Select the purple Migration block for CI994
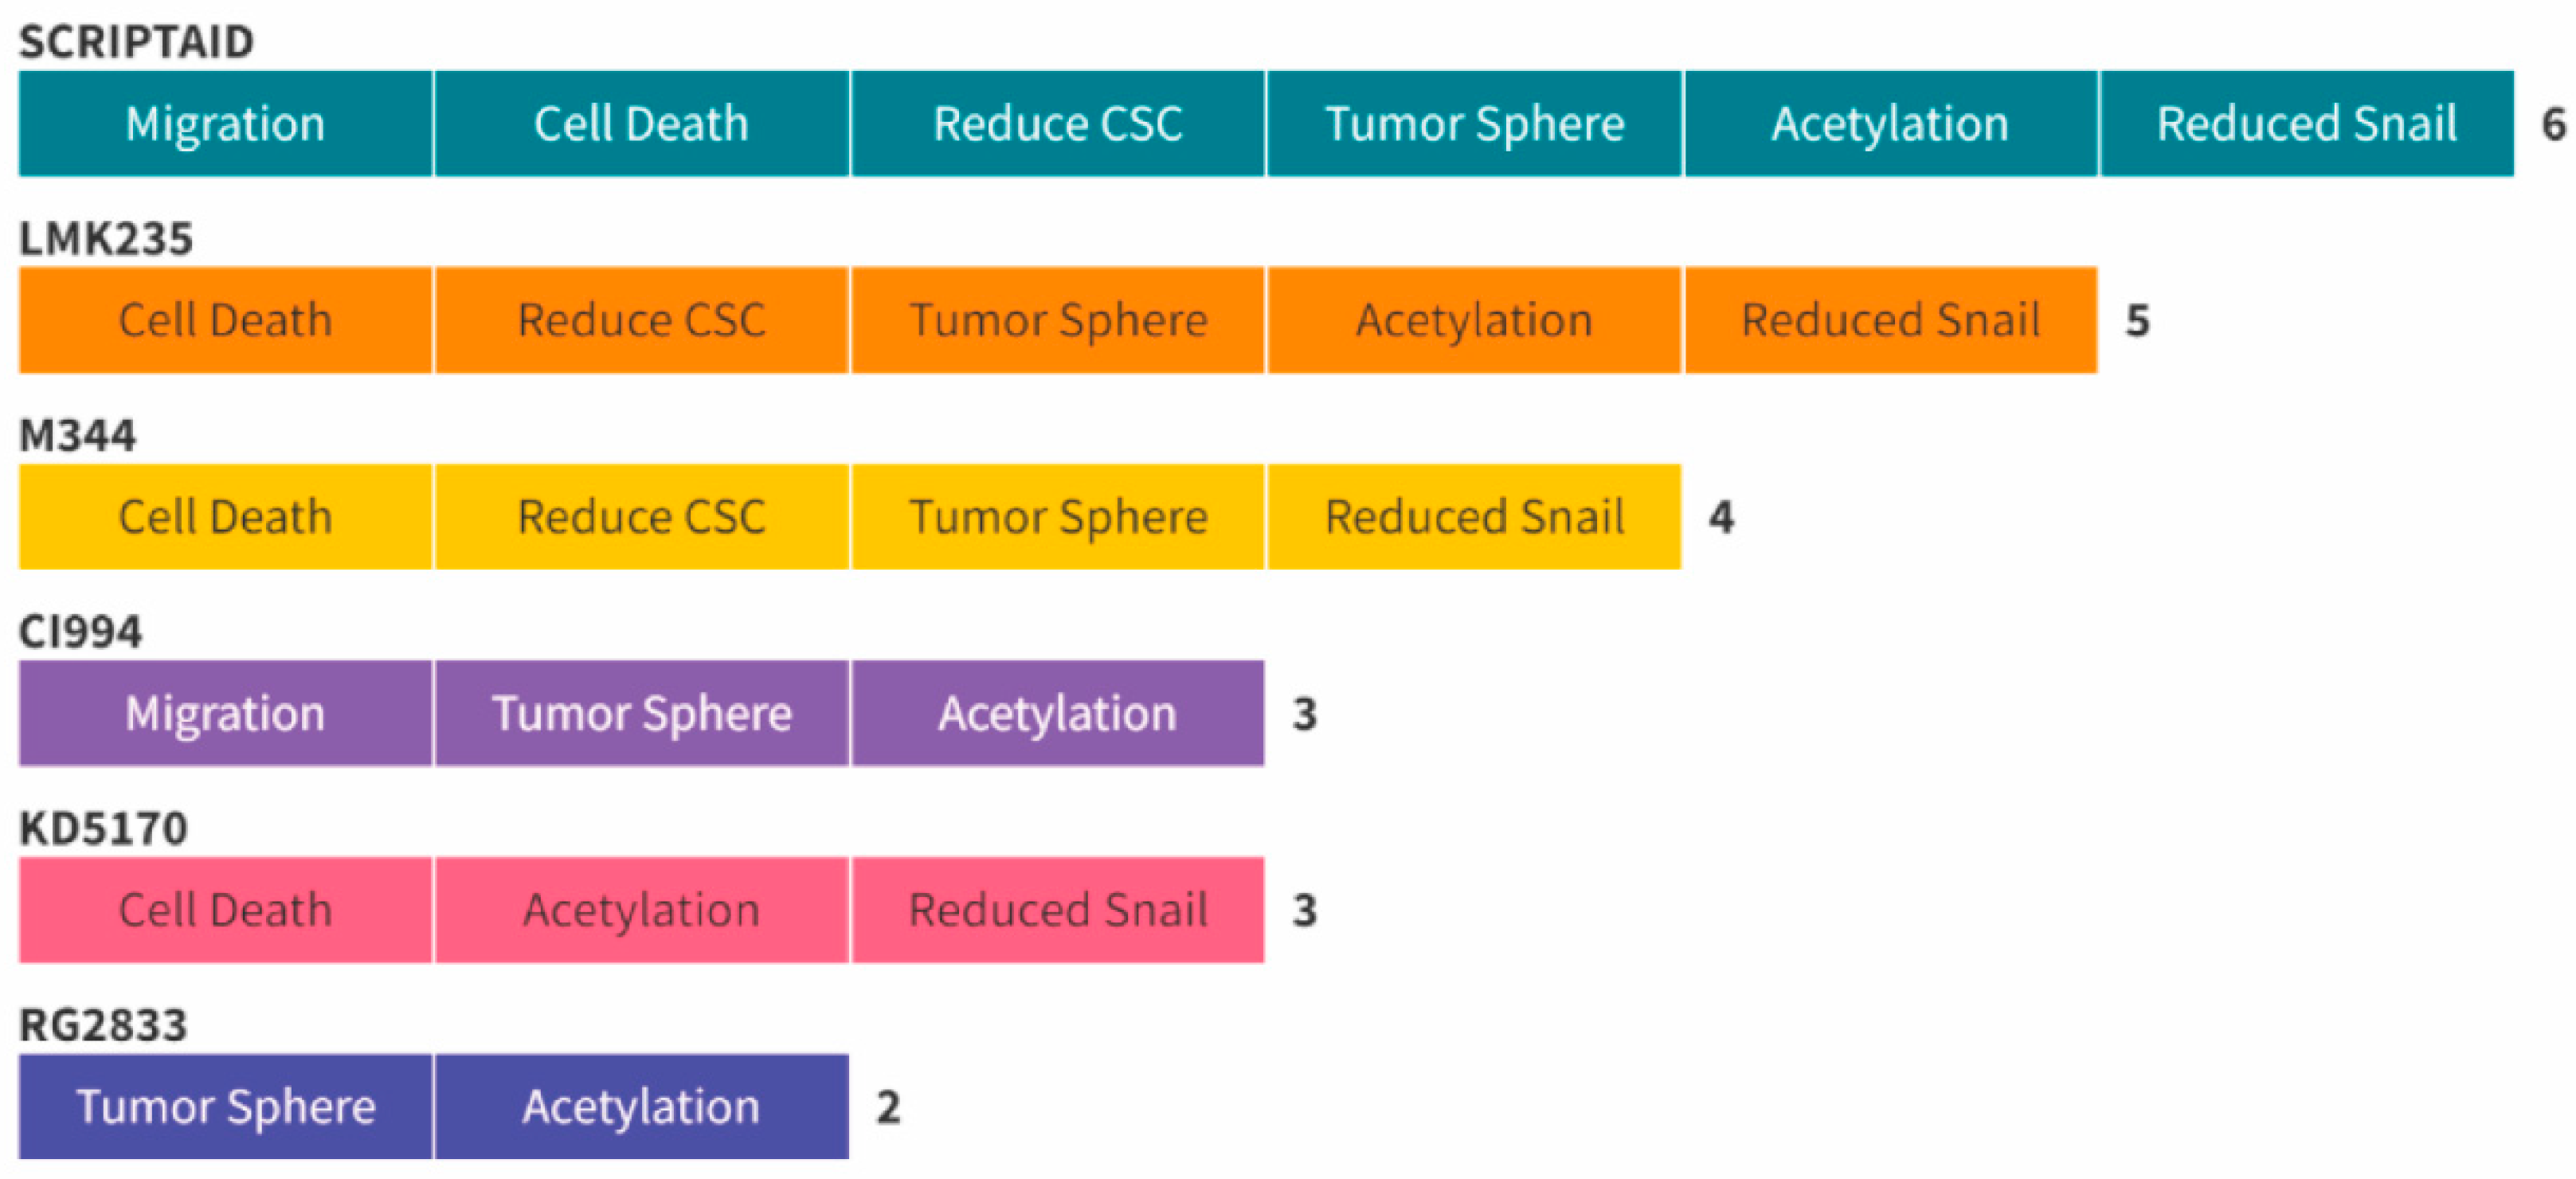 coord(225,713)
